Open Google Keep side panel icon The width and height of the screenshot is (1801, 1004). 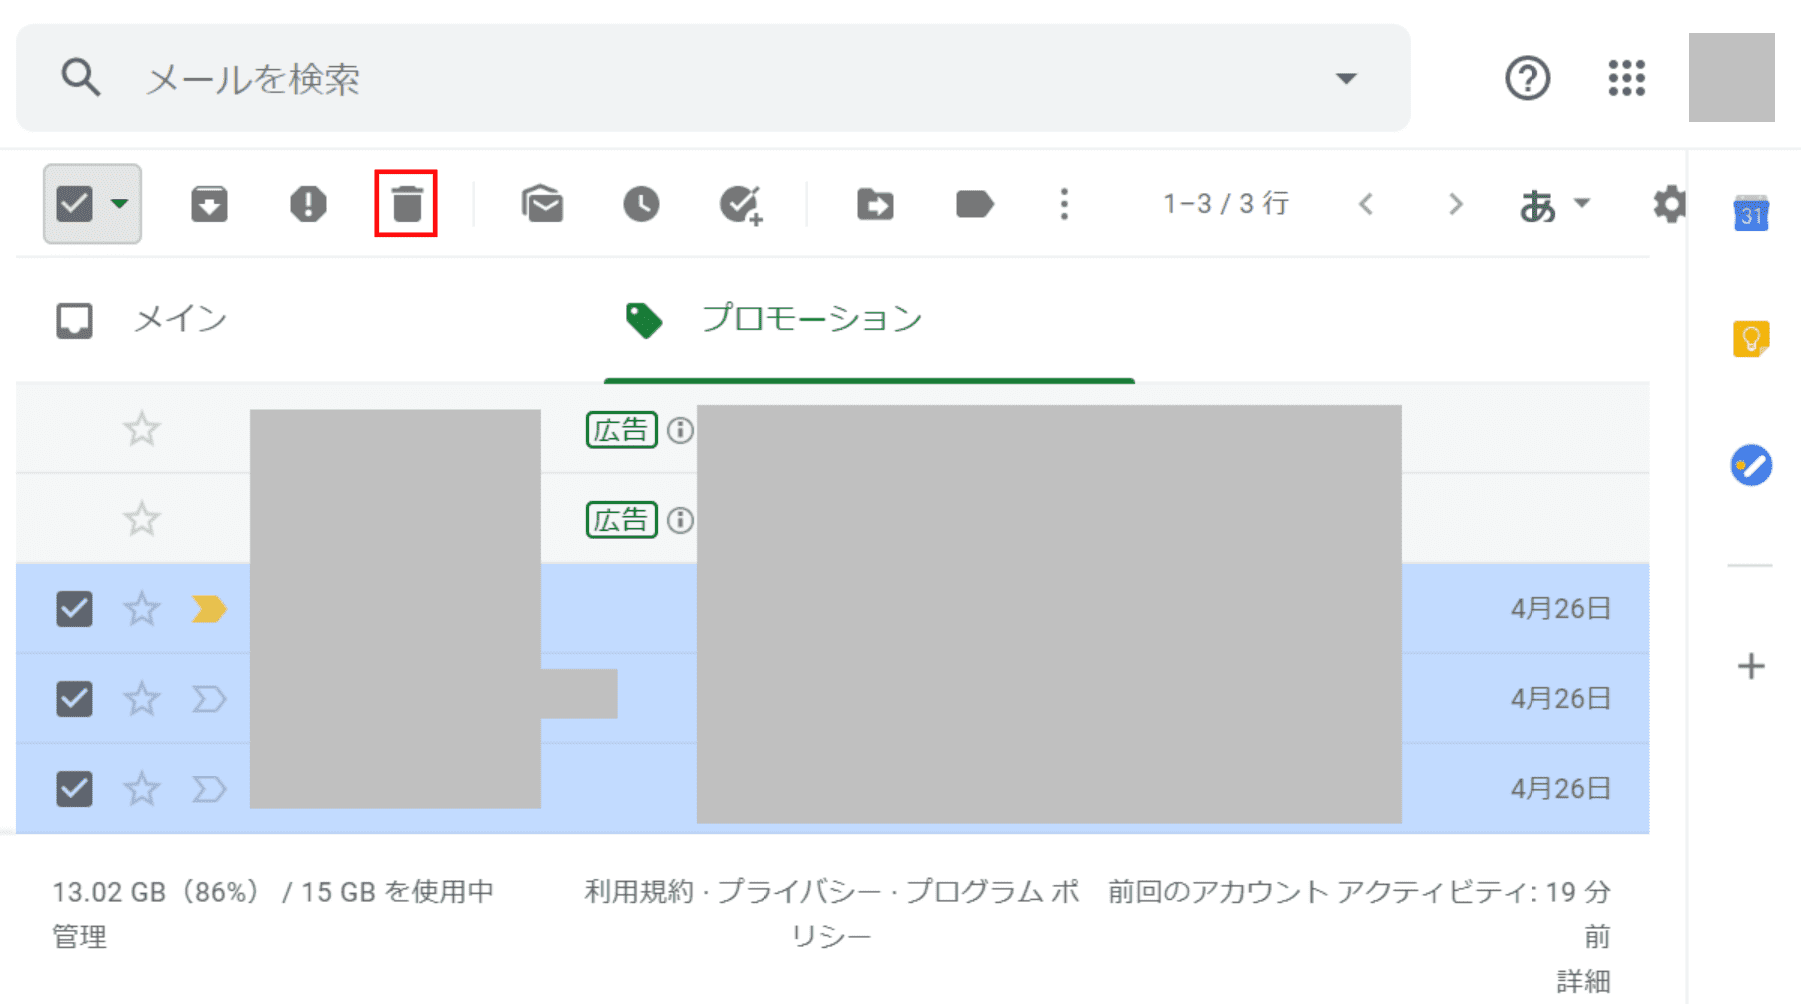[x=1751, y=339]
